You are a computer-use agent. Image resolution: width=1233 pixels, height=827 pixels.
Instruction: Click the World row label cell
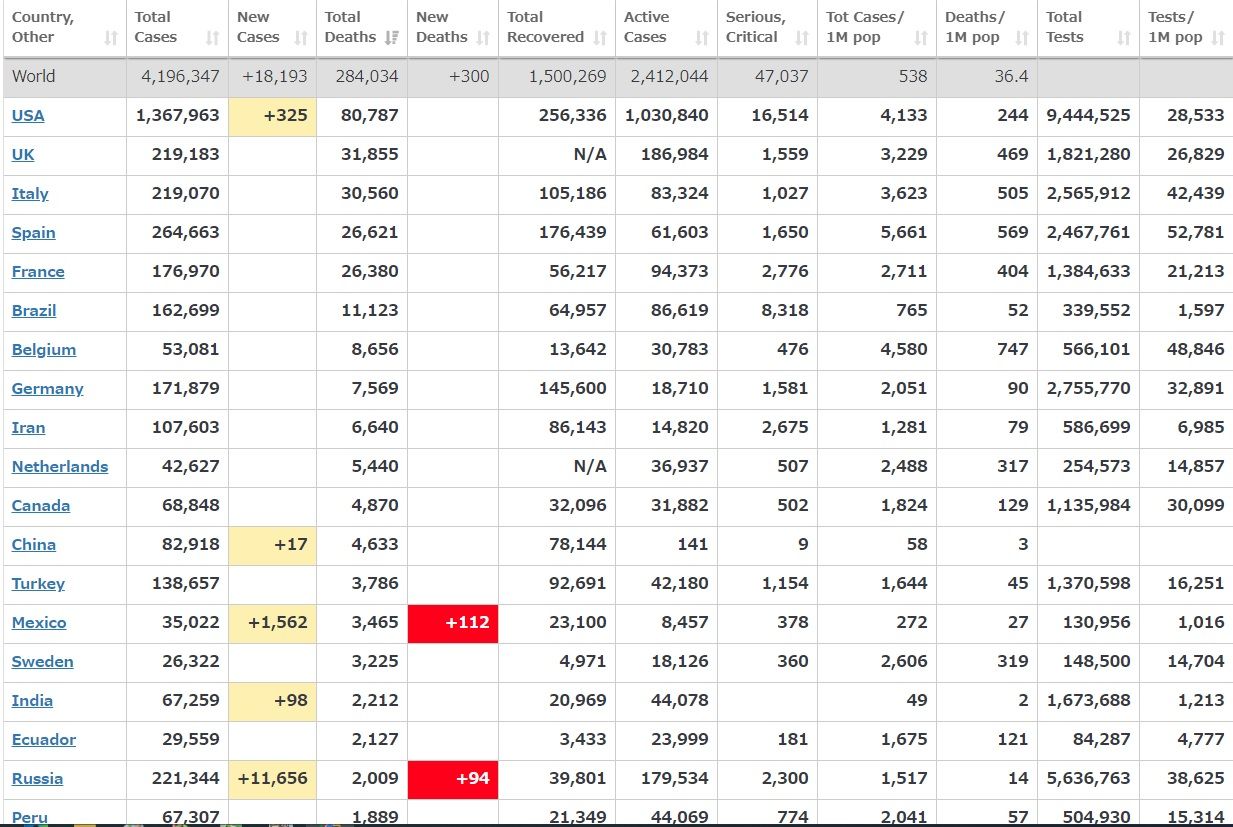(x=34, y=76)
